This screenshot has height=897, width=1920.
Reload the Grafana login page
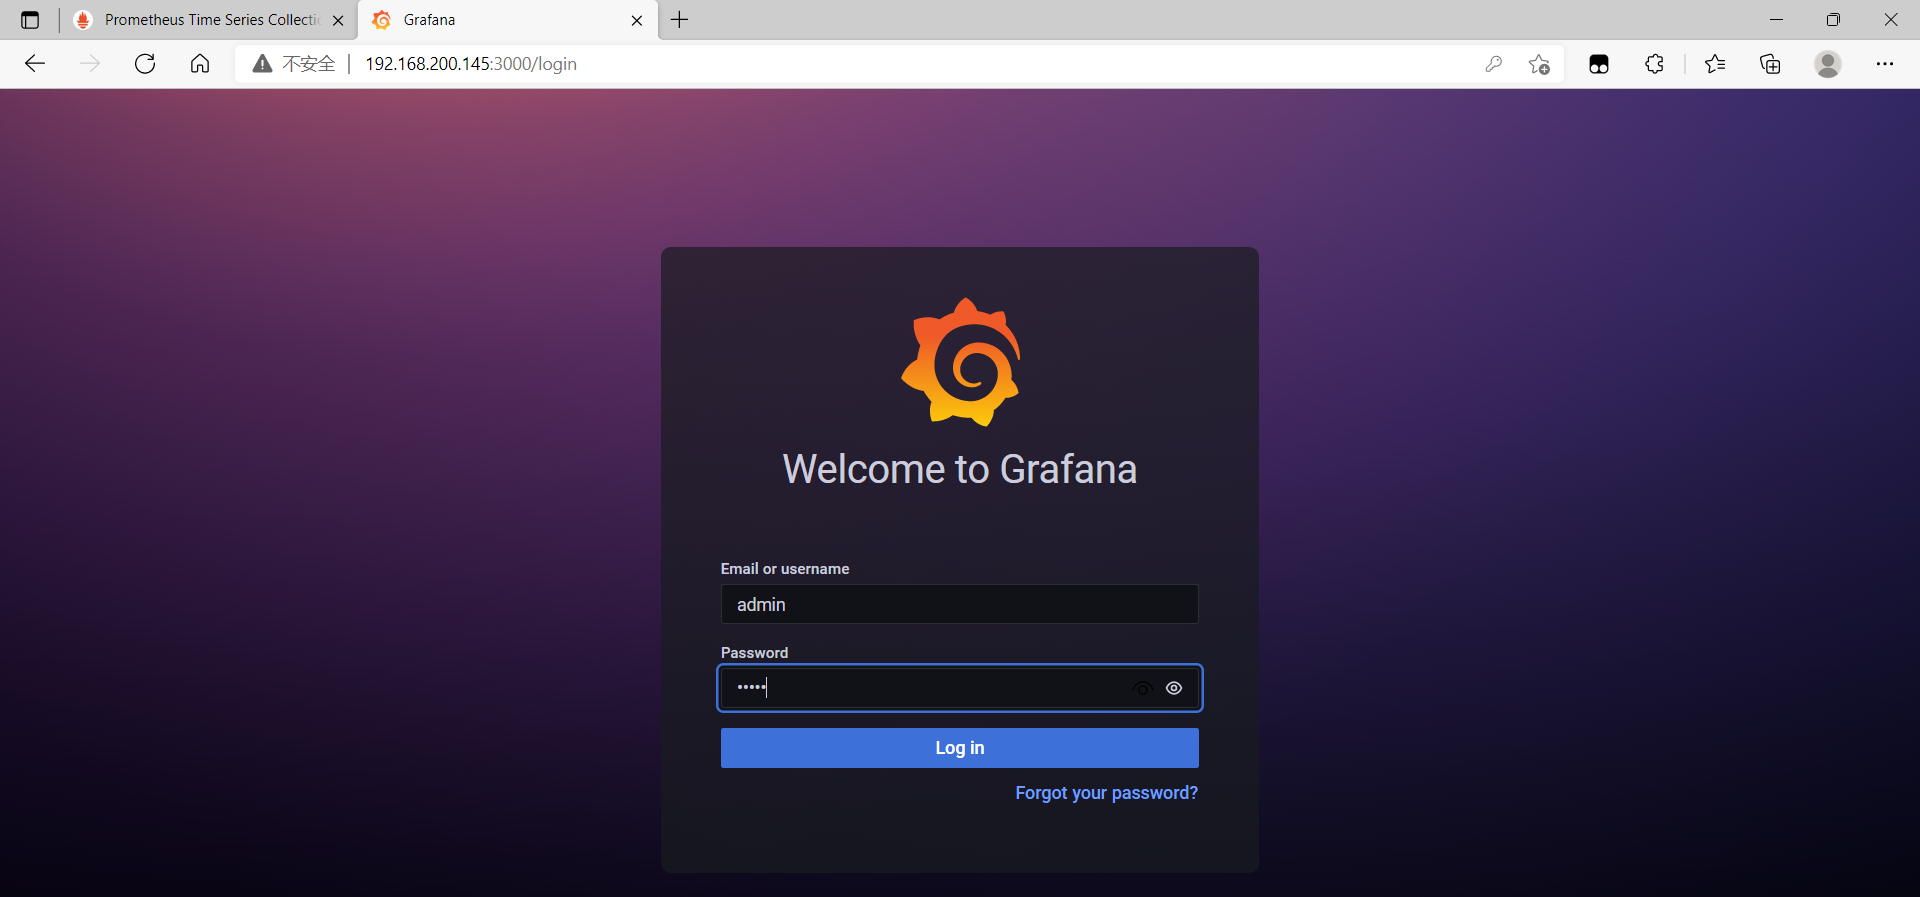[x=145, y=64]
